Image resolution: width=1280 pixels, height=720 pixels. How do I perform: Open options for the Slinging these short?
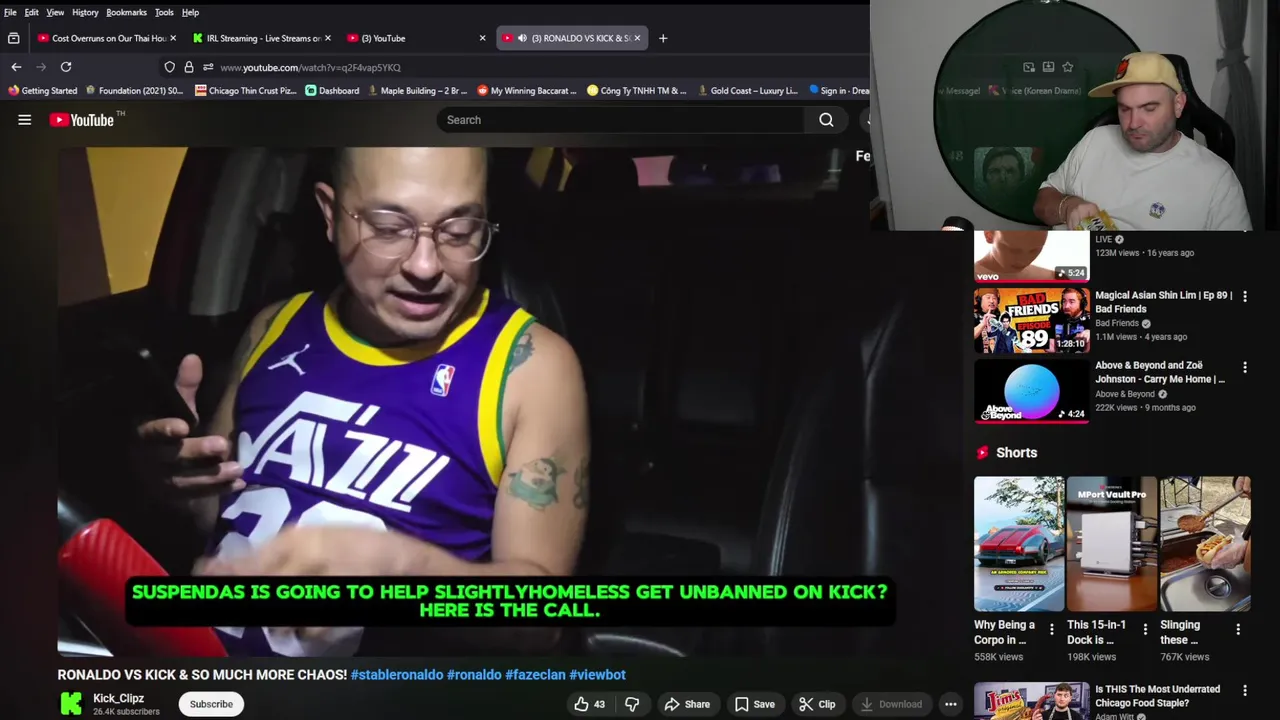coord(1238,629)
